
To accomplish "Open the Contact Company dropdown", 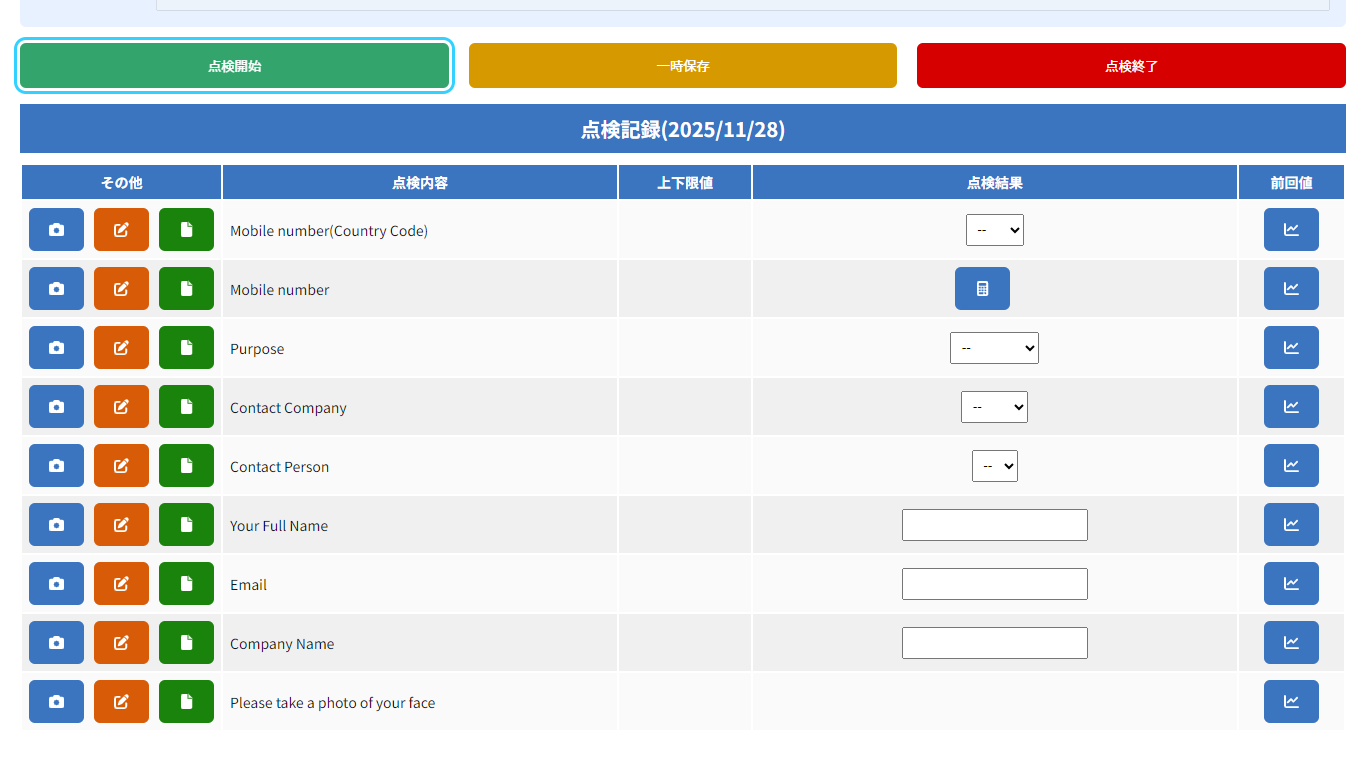I will (x=994, y=407).
